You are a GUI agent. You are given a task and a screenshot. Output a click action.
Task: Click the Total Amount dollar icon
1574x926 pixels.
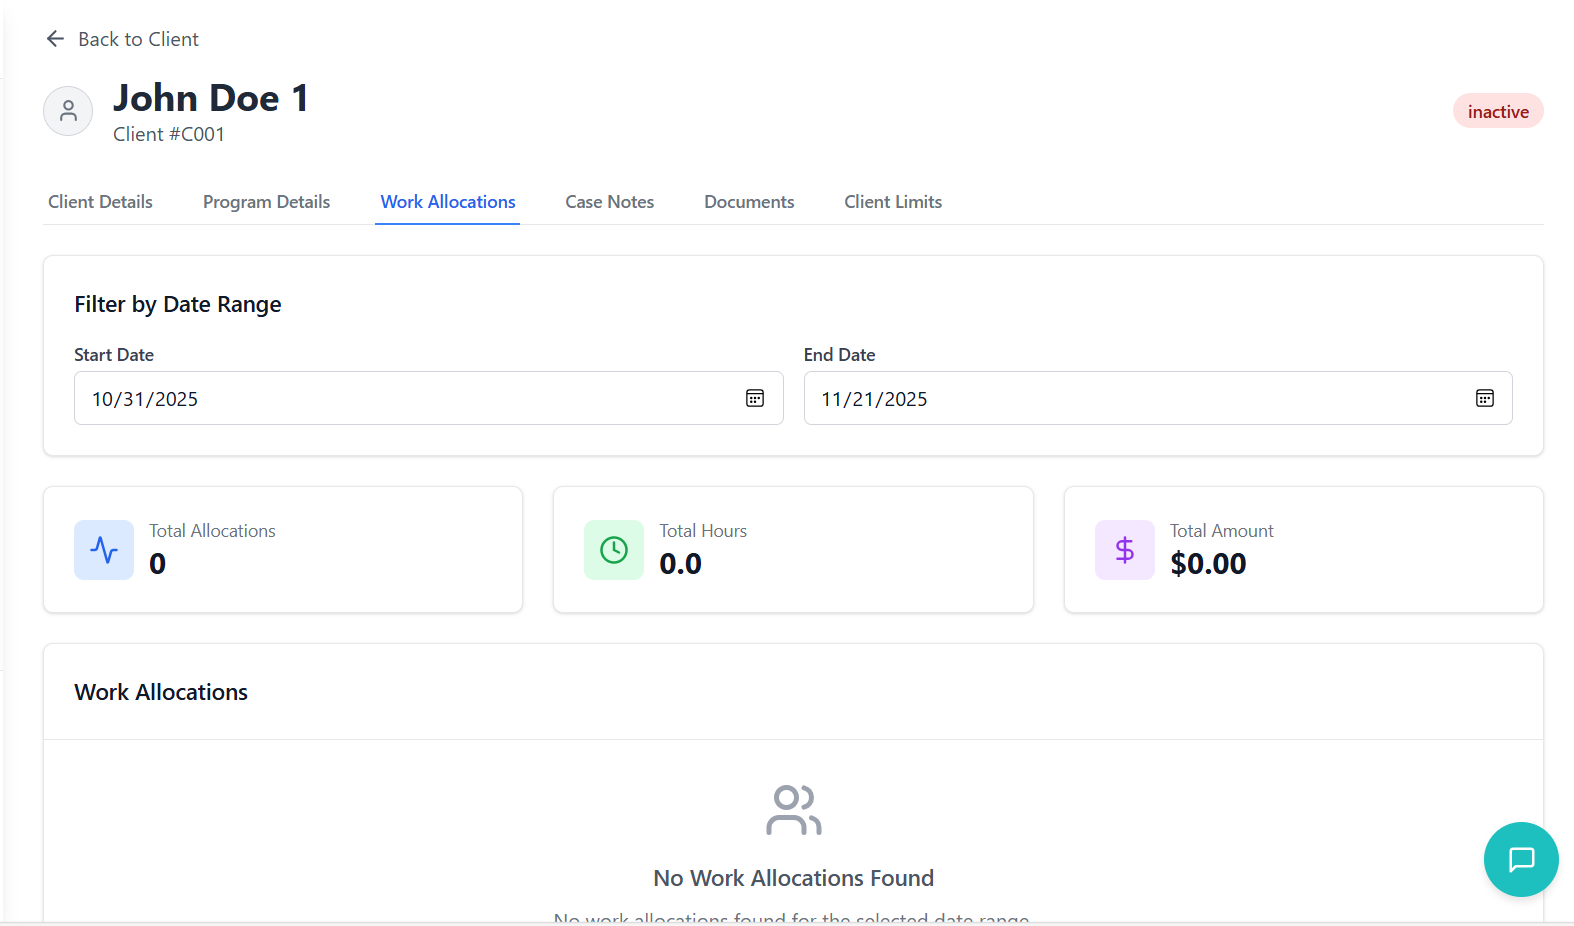tap(1124, 550)
